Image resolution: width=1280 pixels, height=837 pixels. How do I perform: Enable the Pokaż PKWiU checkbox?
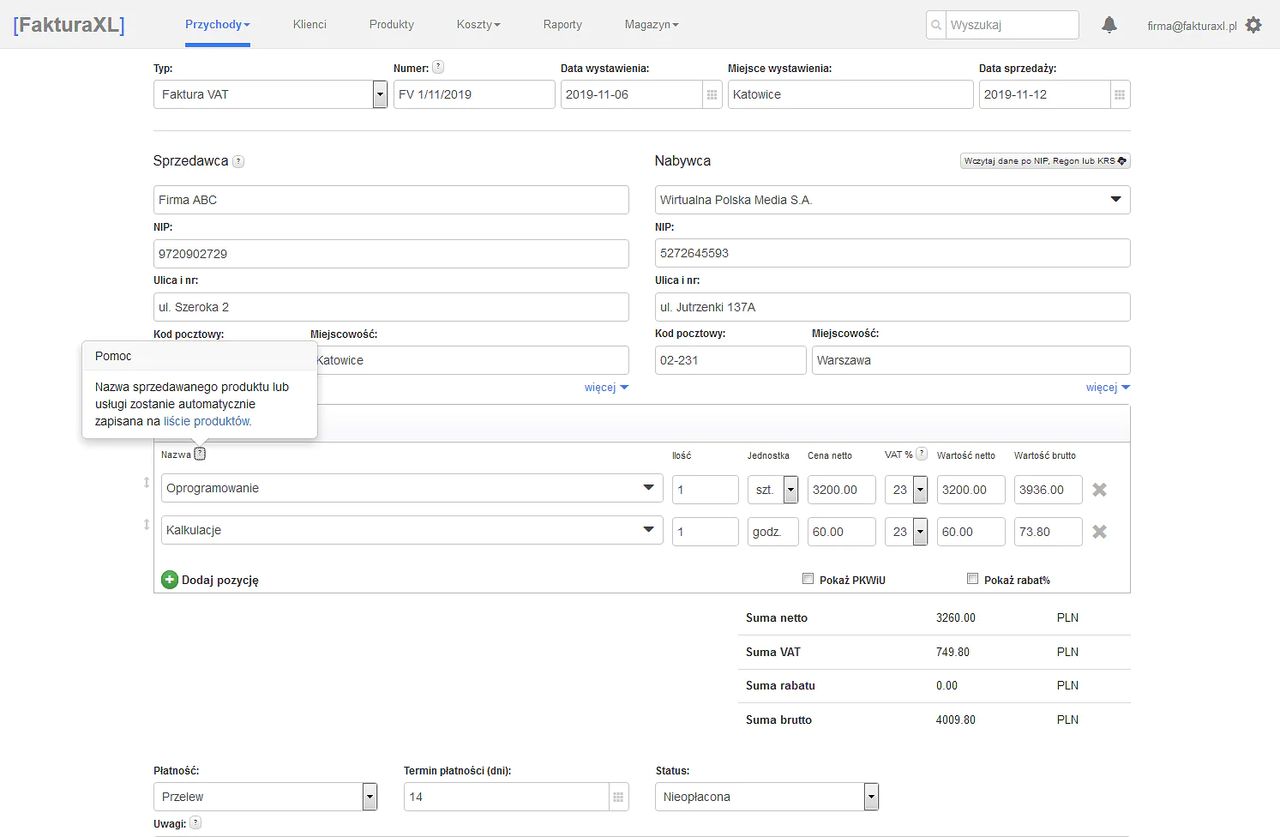click(808, 579)
